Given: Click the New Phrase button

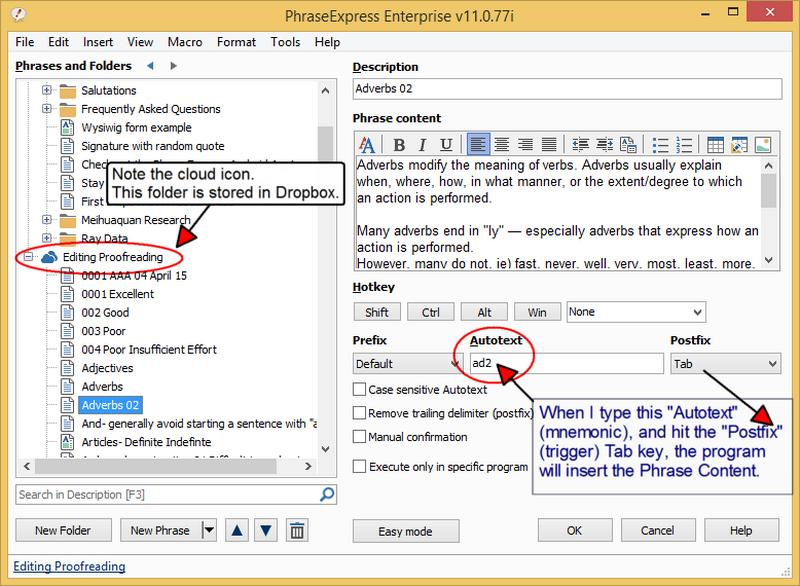Looking at the screenshot, I should click(x=160, y=530).
